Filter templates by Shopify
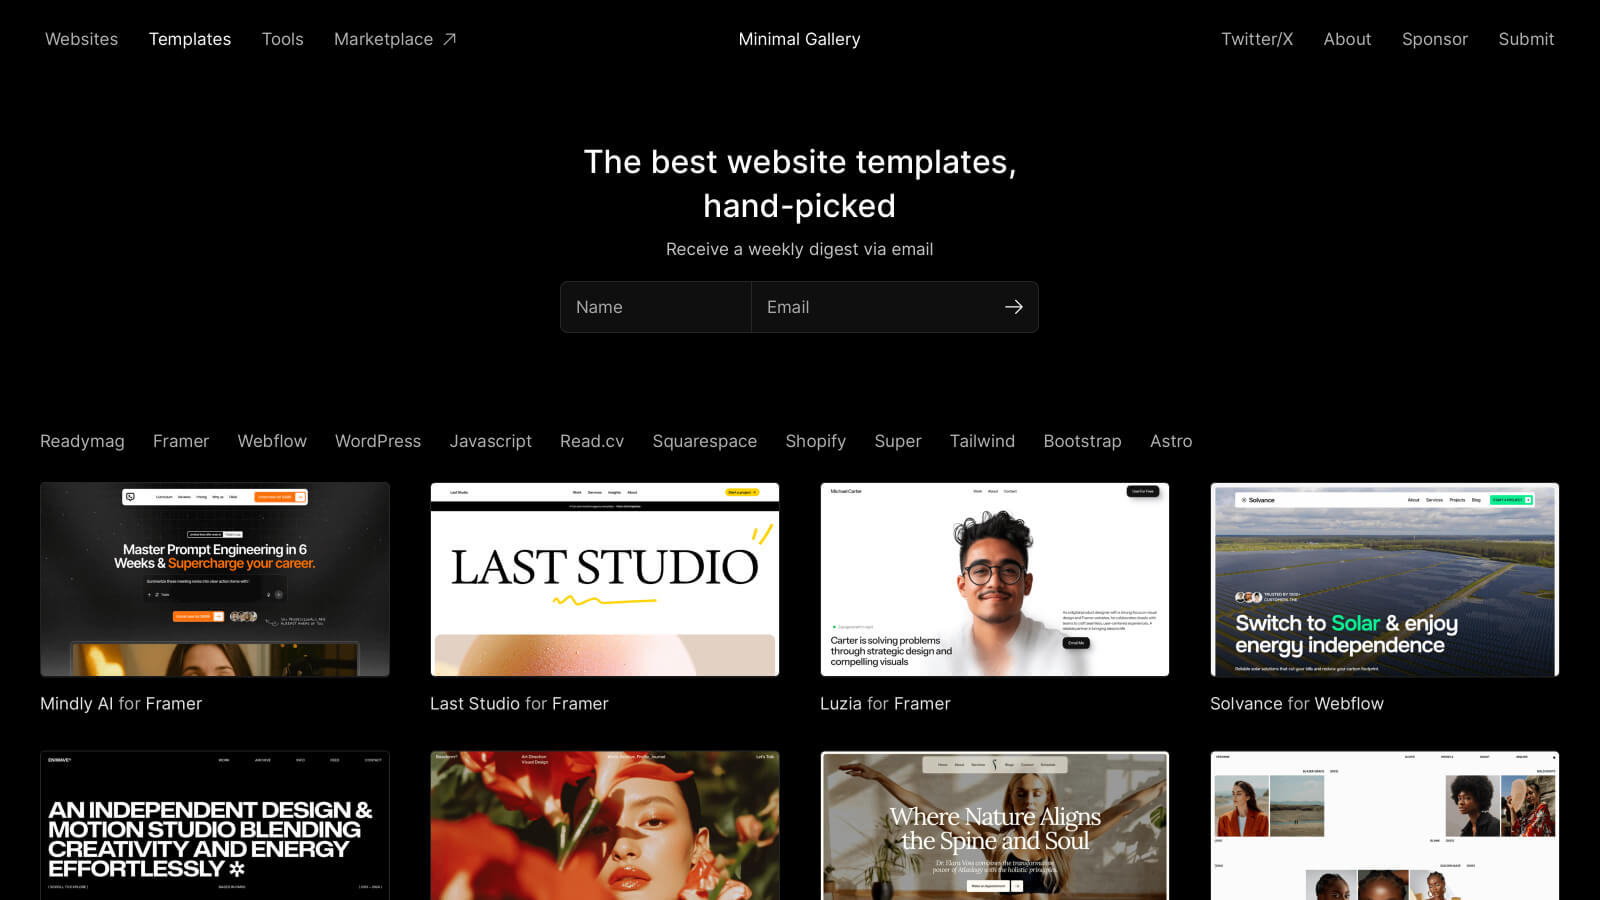 click(x=815, y=441)
